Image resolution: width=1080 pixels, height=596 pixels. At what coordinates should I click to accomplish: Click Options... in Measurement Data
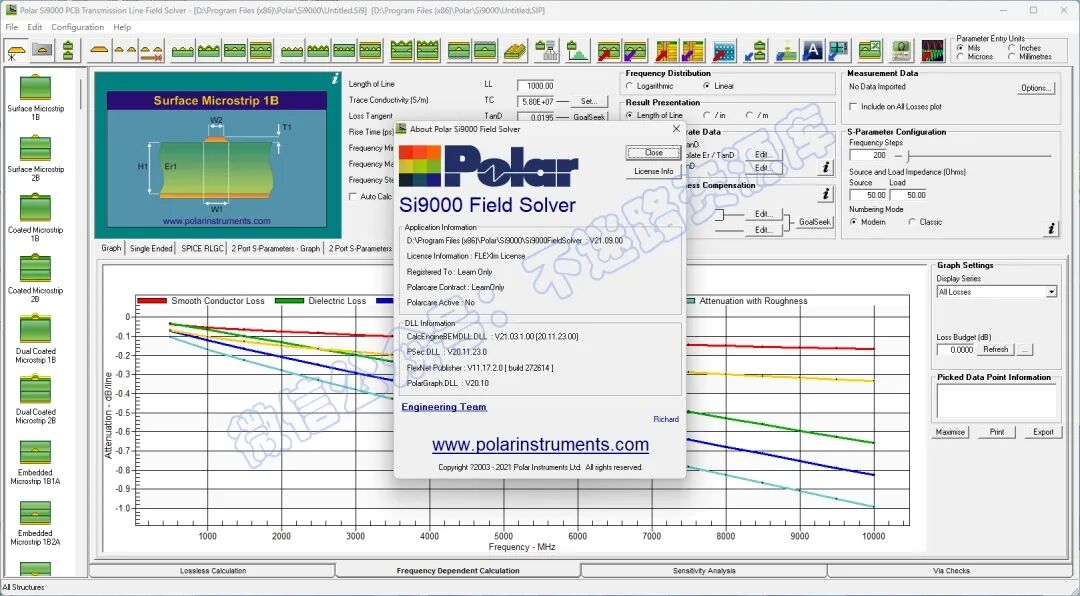tap(1035, 88)
